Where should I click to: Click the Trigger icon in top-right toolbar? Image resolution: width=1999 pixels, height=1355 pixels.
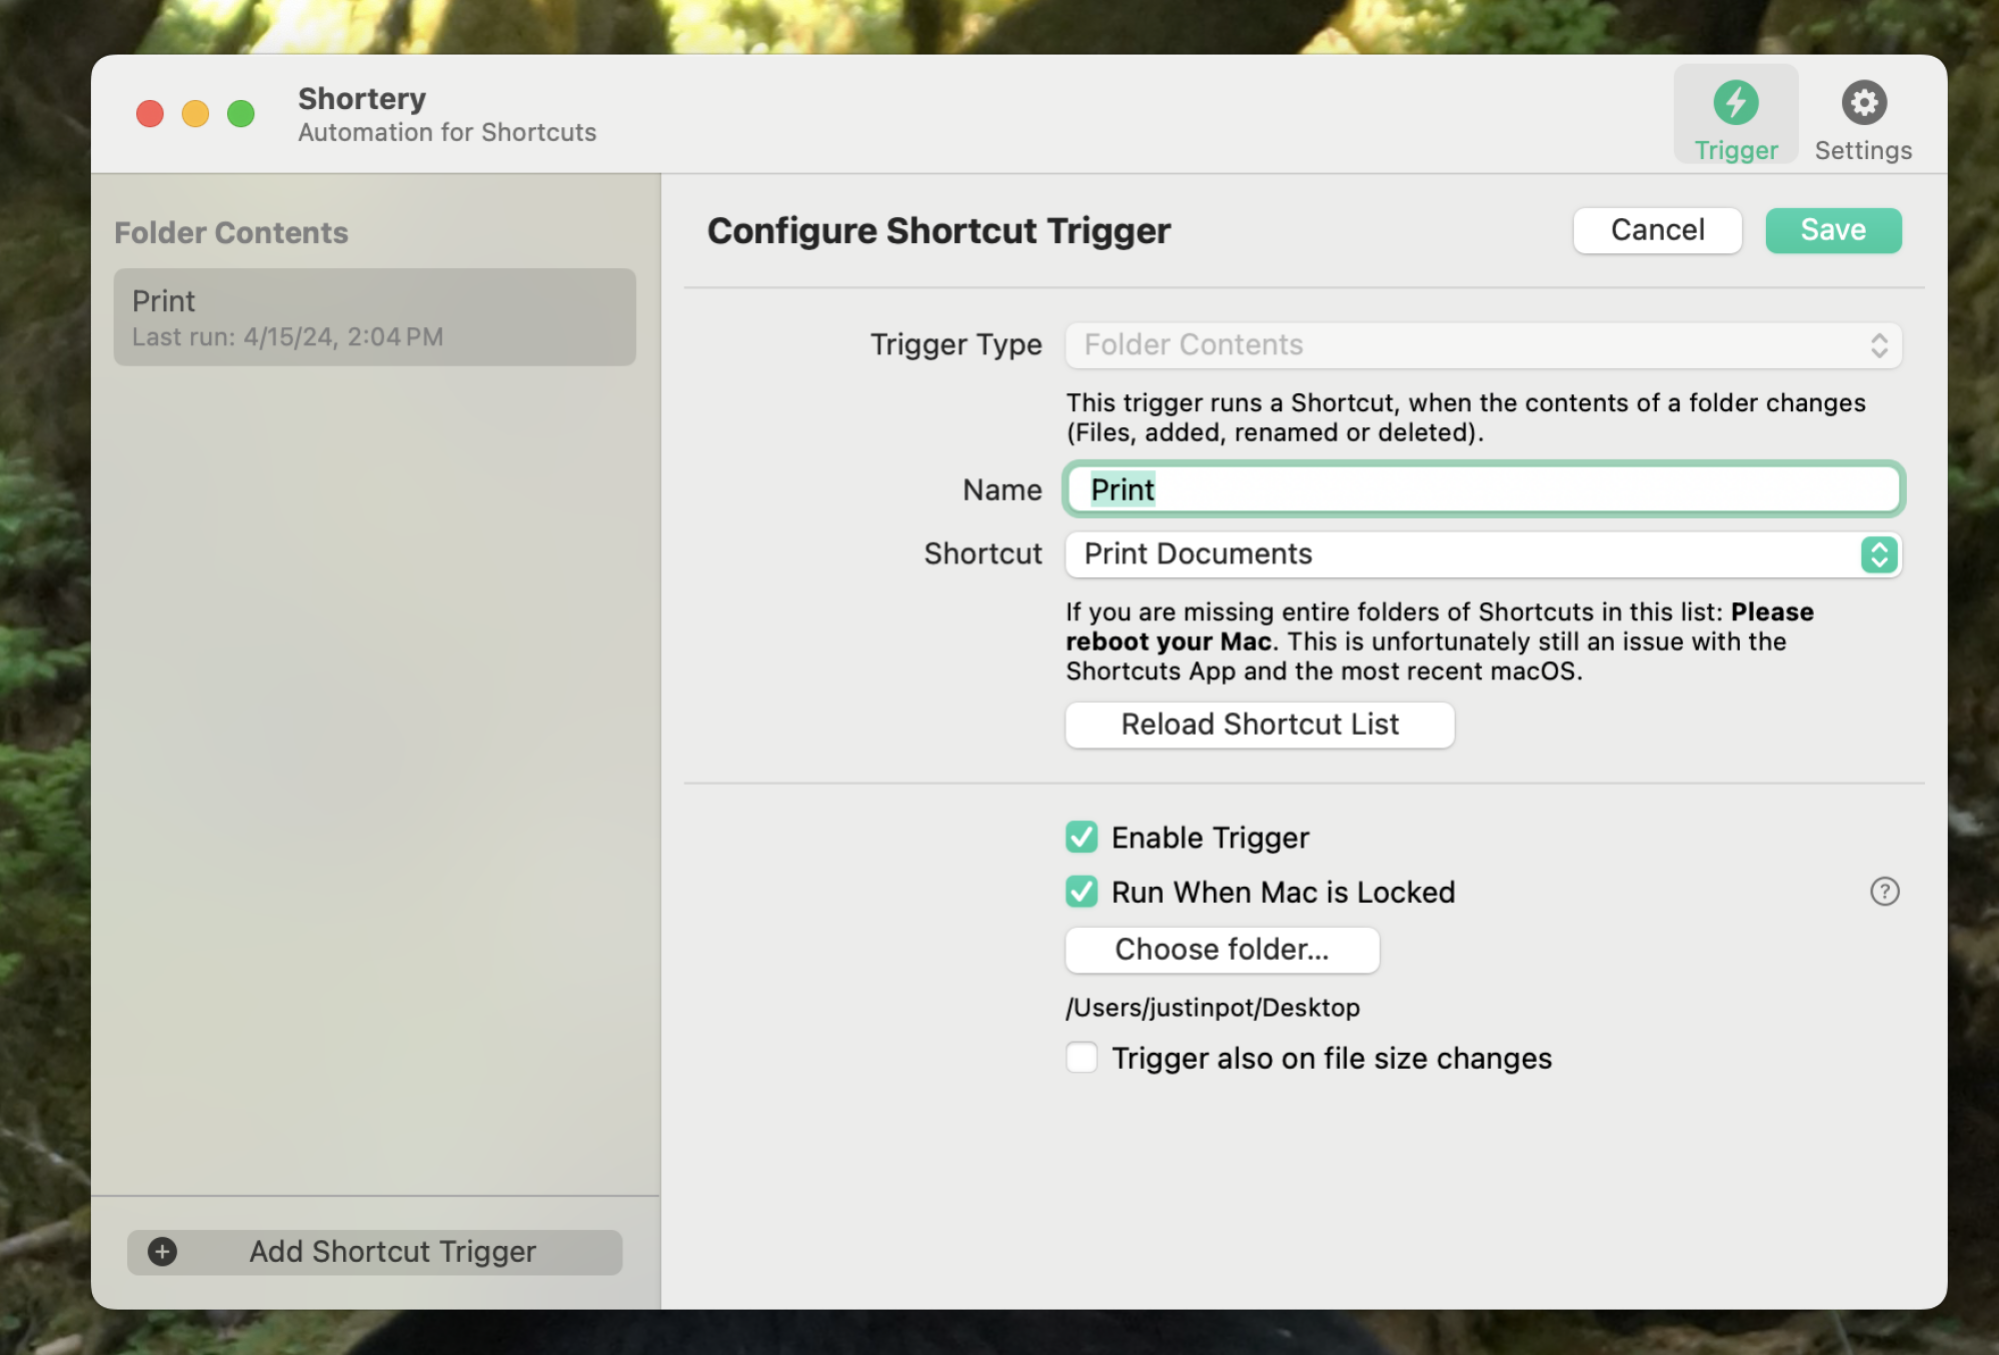tap(1736, 101)
